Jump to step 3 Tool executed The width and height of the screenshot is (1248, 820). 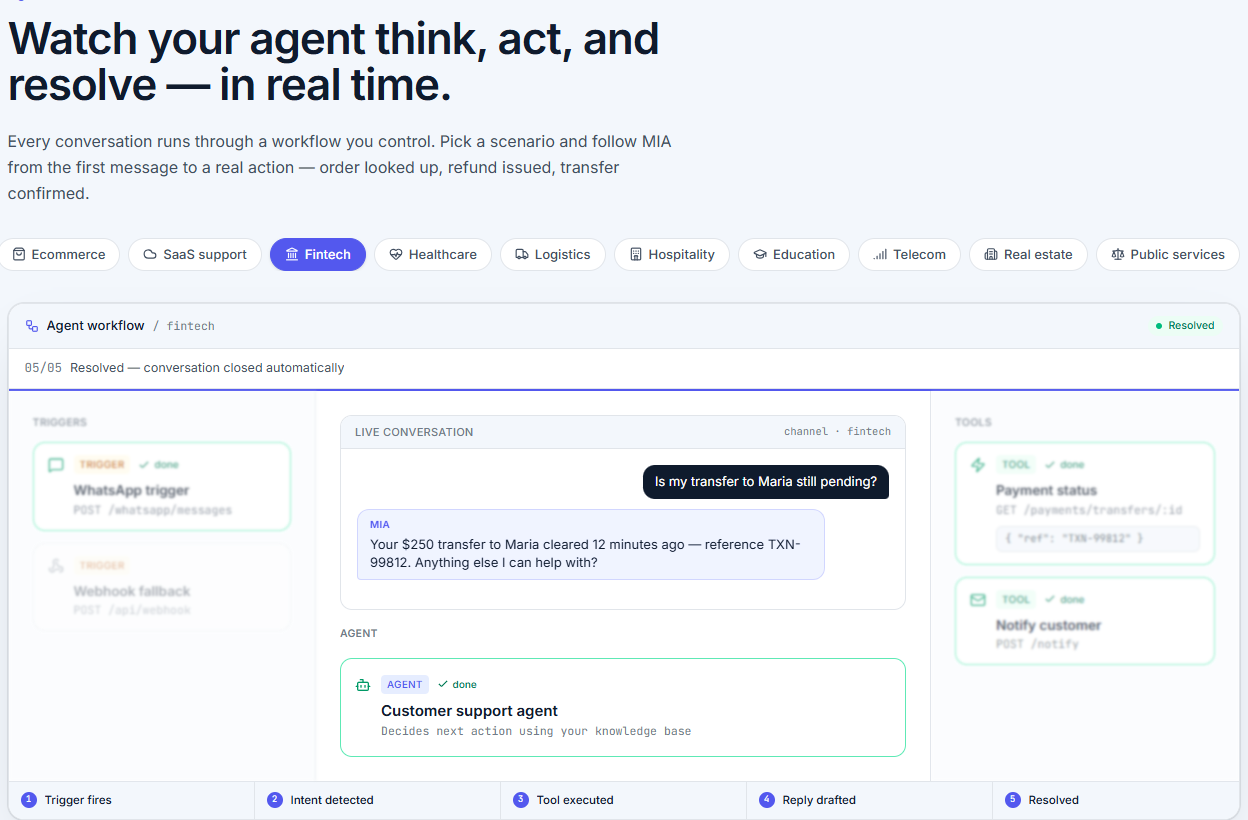click(623, 800)
